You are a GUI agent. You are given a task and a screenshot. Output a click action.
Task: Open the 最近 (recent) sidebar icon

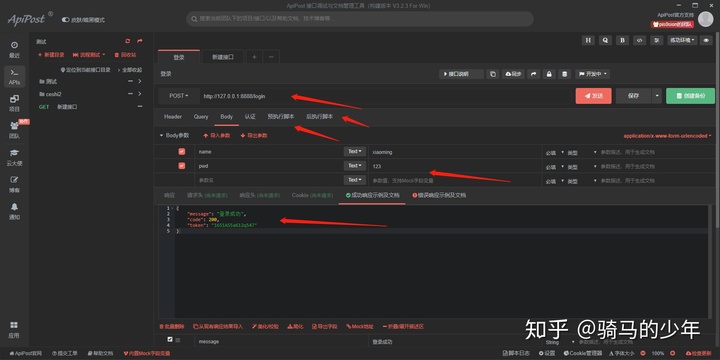tap(14, 50)
